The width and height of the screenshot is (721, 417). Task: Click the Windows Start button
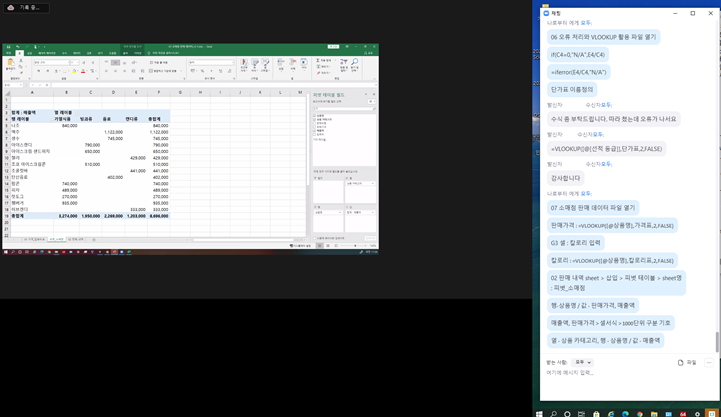point(540,412)
